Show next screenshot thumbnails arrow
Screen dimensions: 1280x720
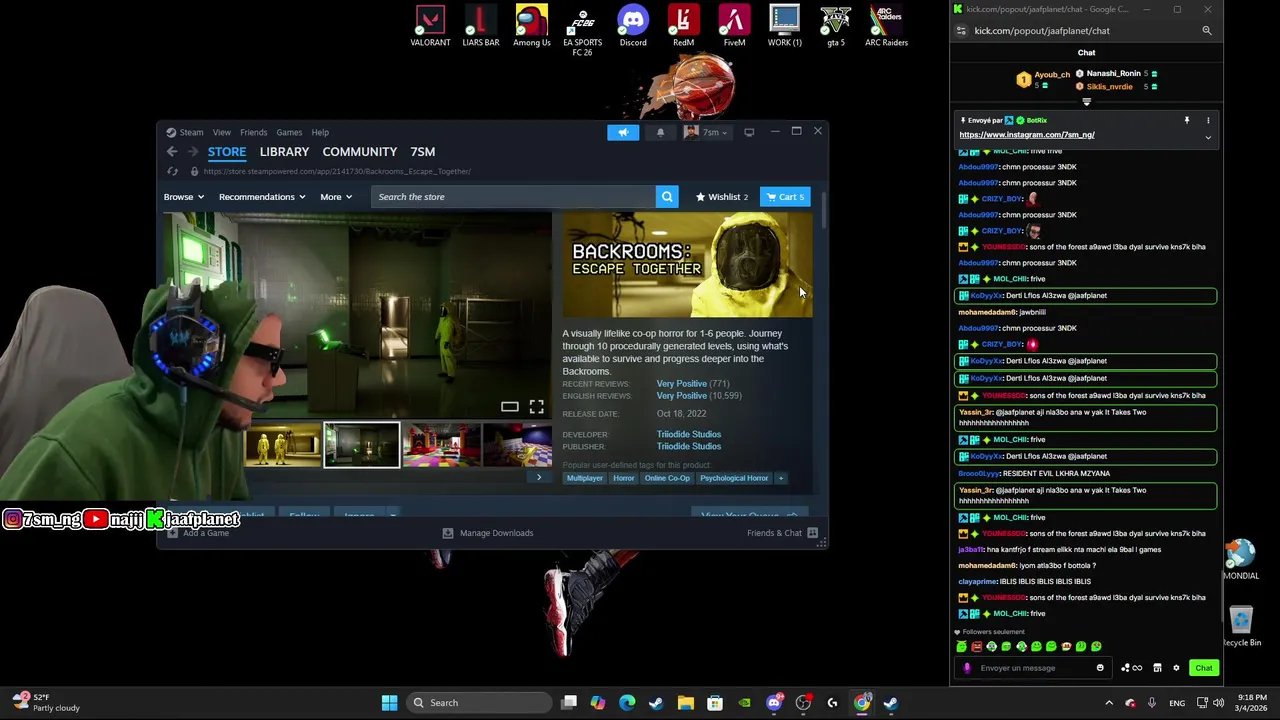[x=539, y=477]
